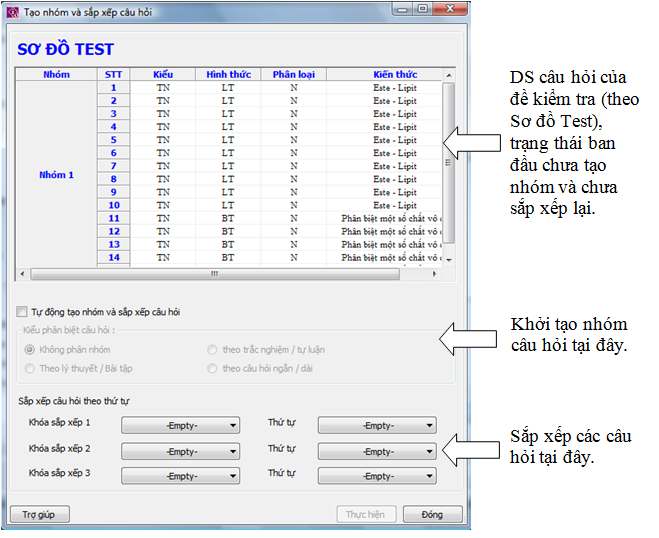Click the Hình thức column header

coord(228,75)
